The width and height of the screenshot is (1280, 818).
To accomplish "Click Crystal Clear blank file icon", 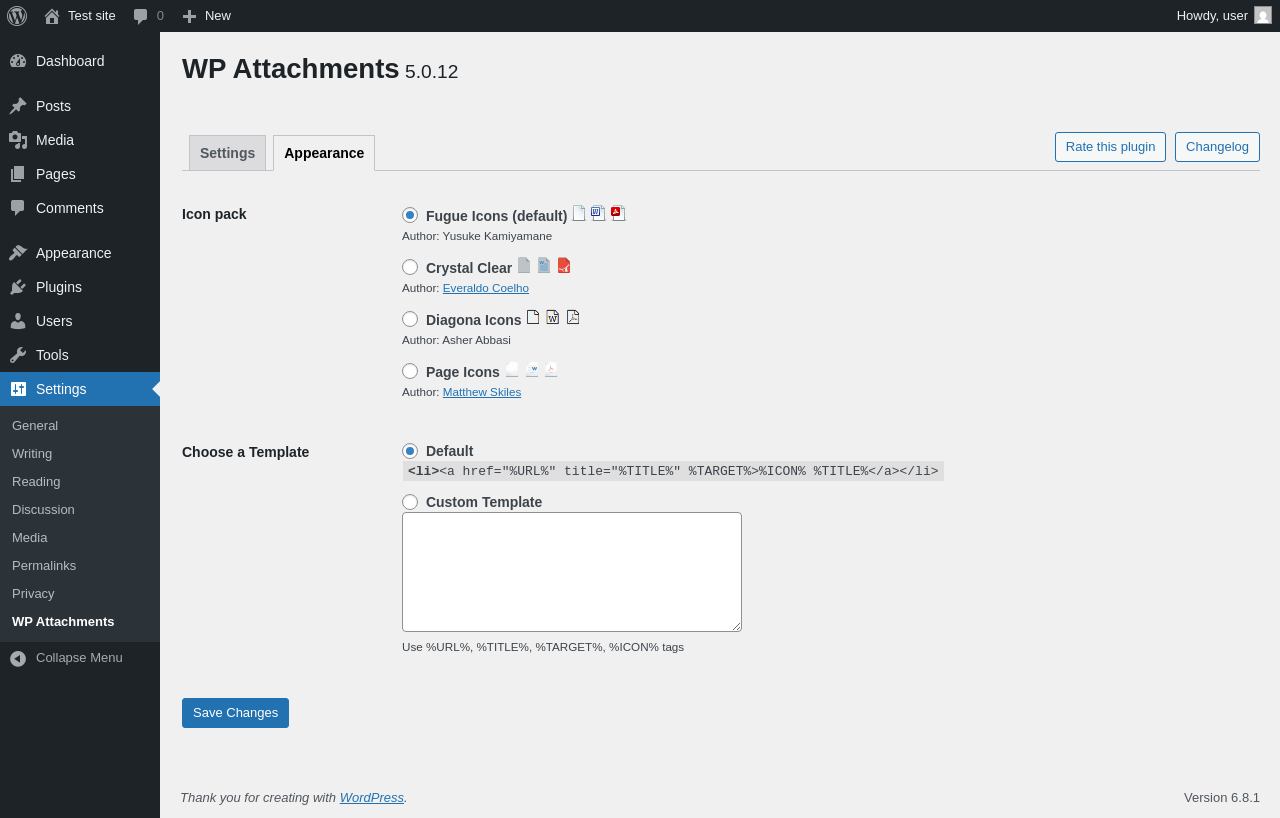I will pos(524,265).
